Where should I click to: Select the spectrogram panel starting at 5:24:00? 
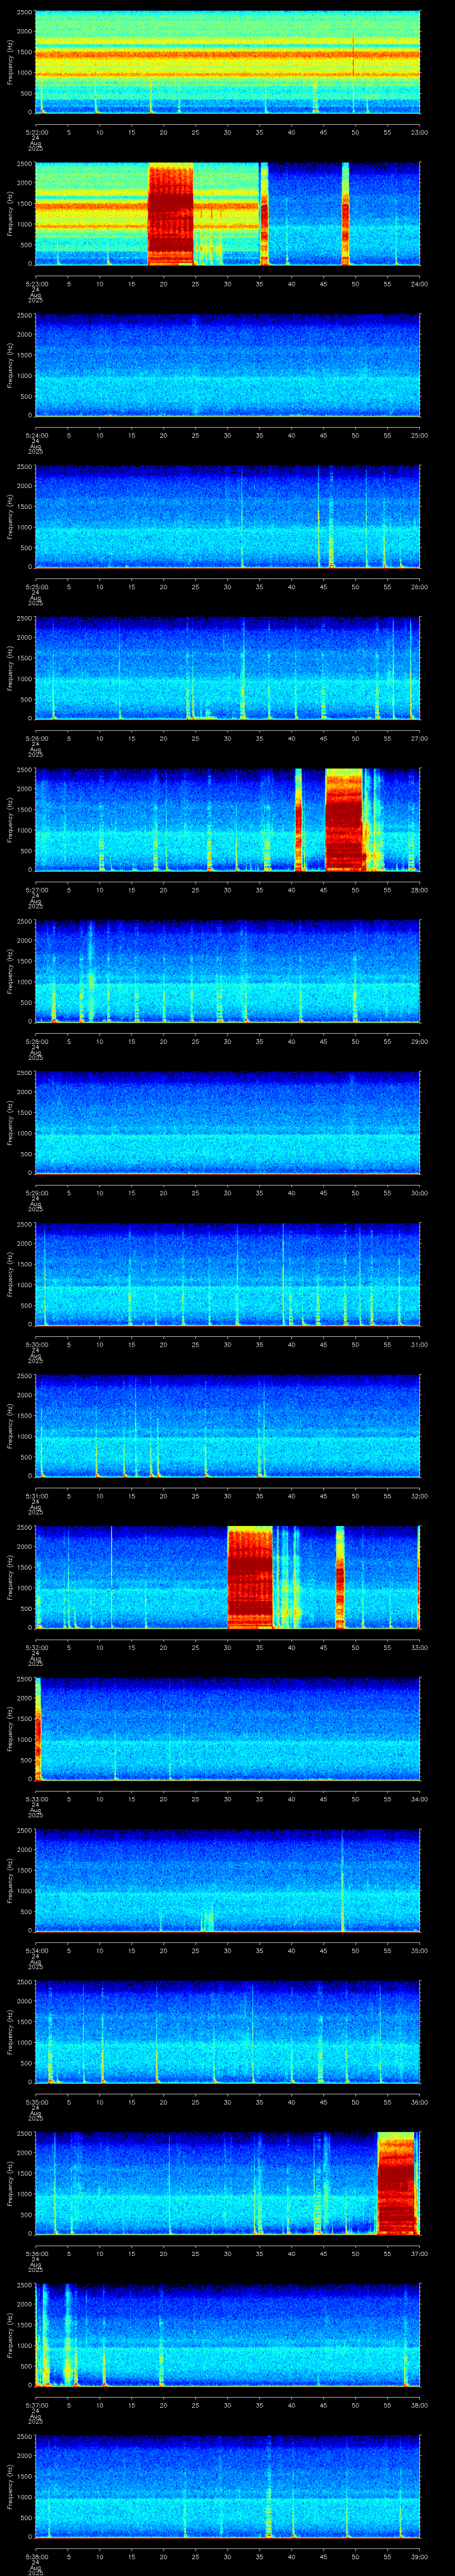click(228, 365)
